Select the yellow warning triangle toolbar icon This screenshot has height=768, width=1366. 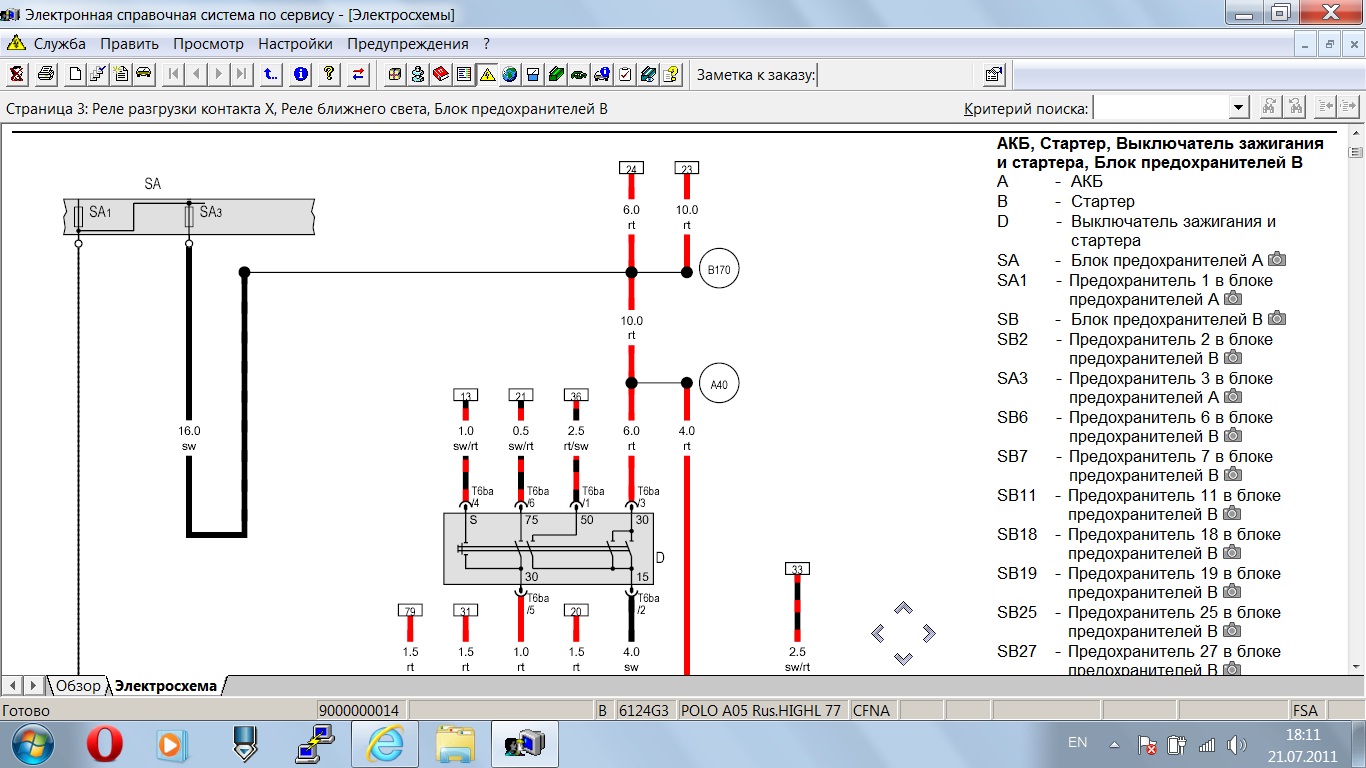(487, 74)
